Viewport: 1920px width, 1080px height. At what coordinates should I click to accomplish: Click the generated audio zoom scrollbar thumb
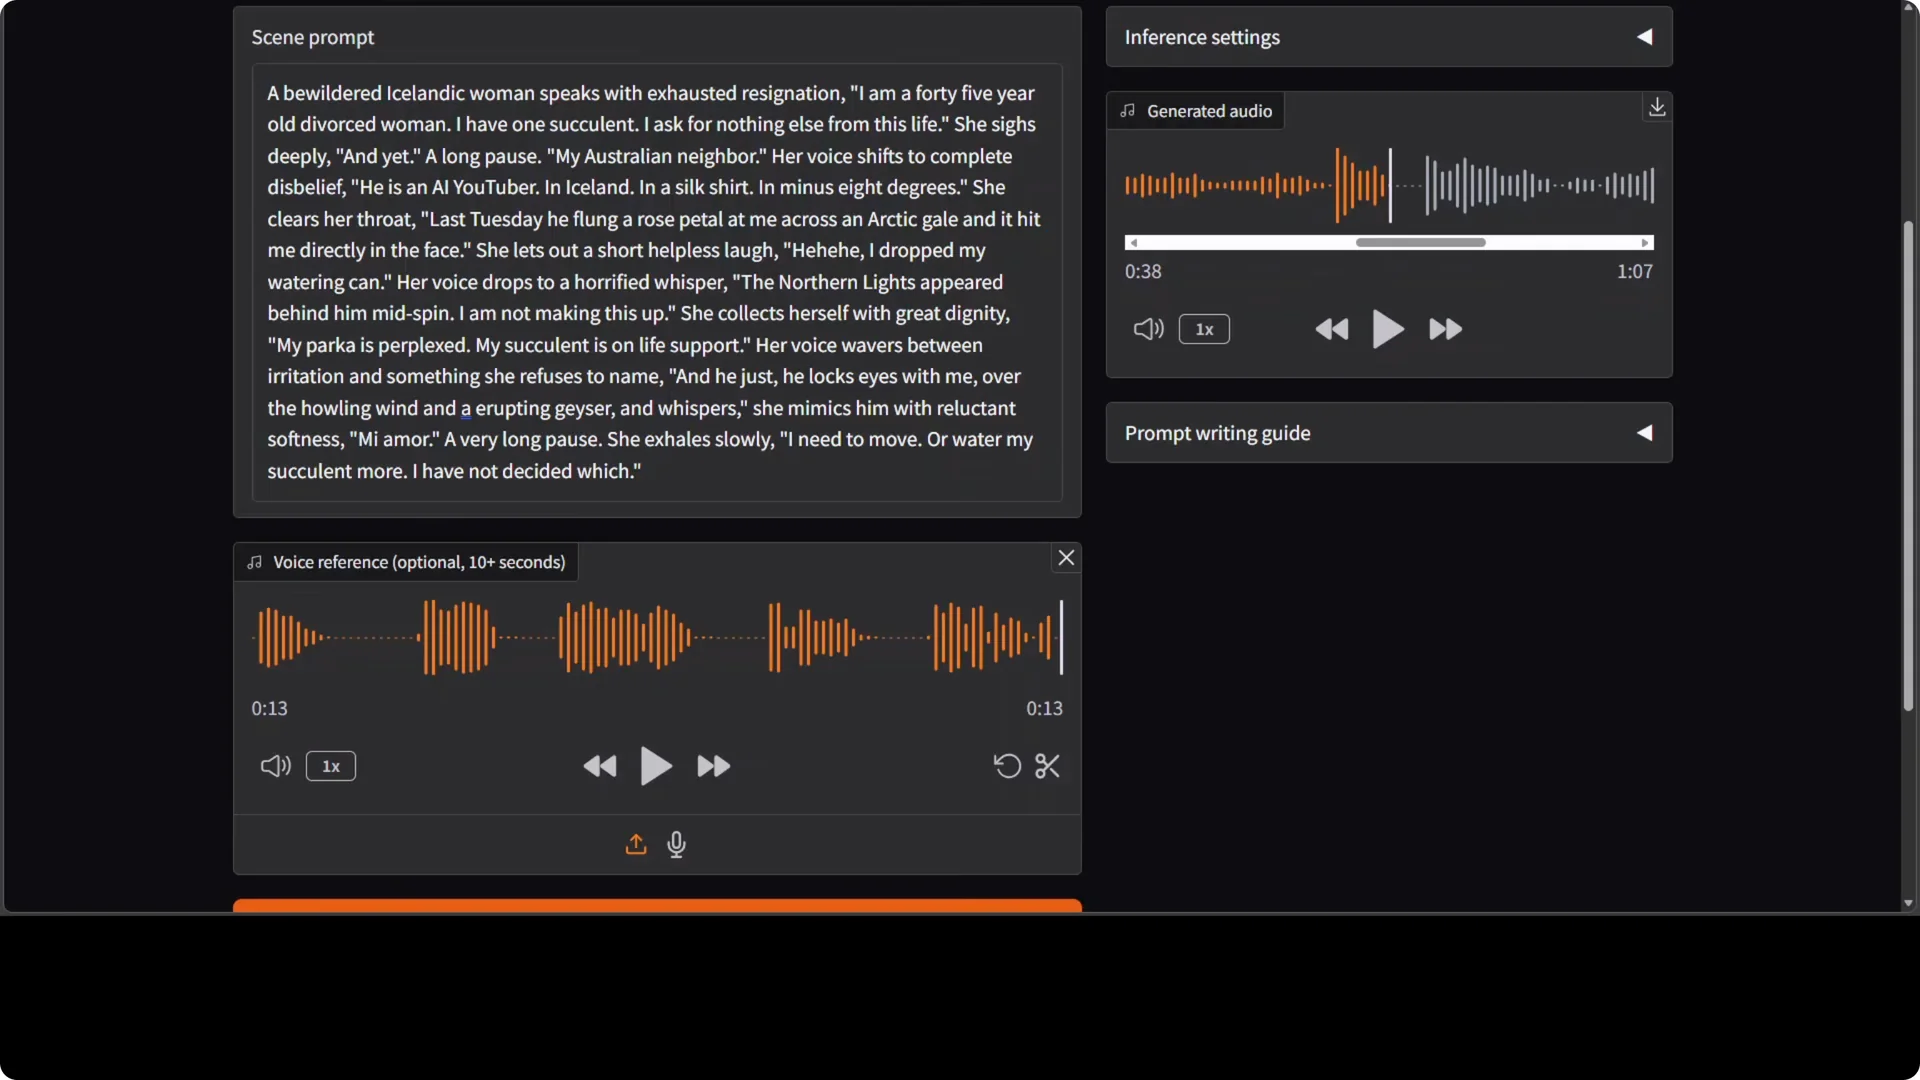click(x=1420, y=243)
